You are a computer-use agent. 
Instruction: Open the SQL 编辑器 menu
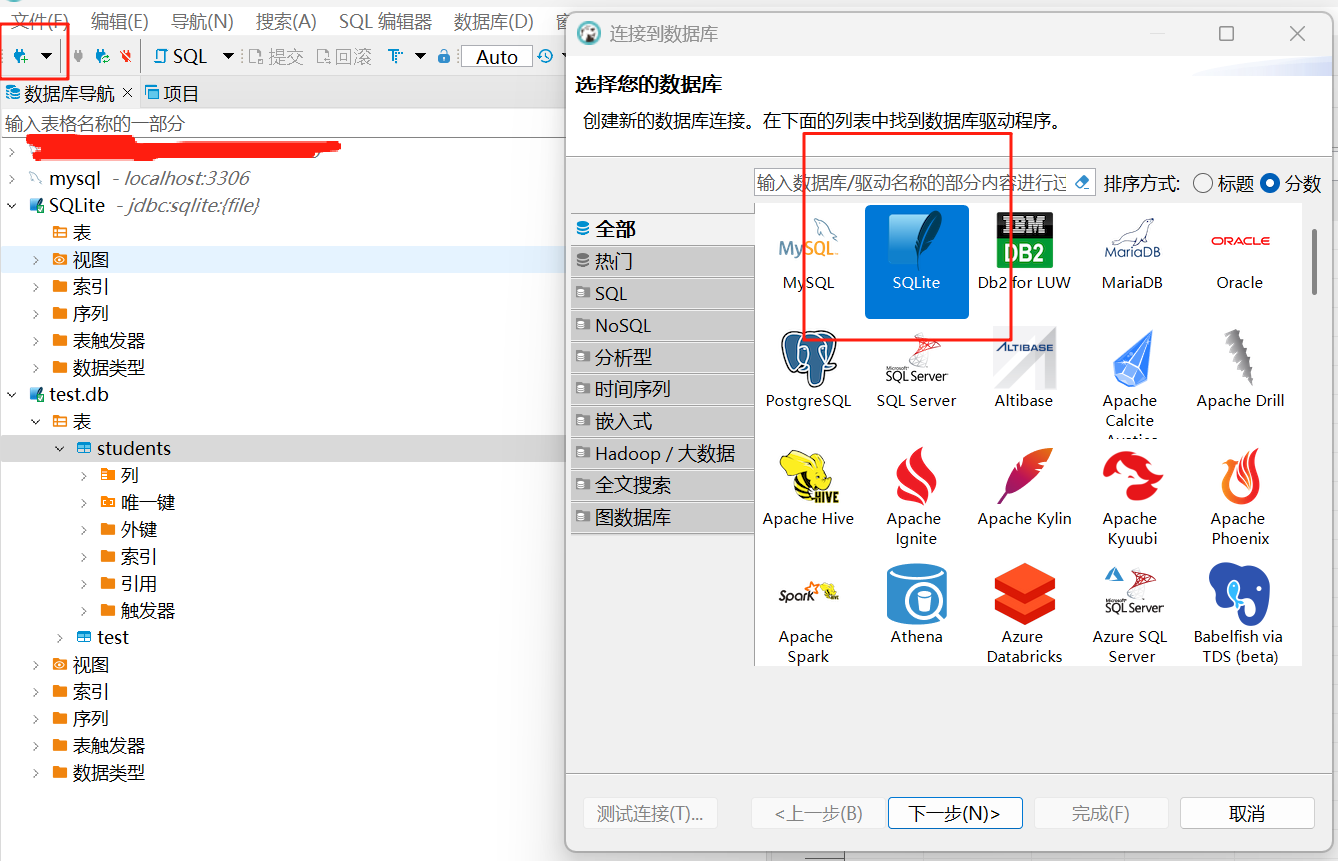[386, 21]
